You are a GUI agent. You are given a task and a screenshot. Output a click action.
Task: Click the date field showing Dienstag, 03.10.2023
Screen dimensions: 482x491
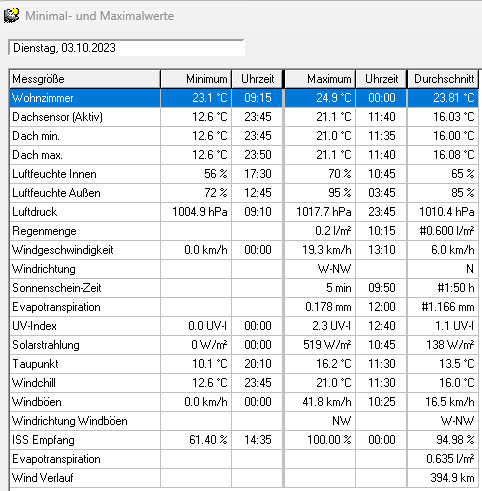pos(126,48)
